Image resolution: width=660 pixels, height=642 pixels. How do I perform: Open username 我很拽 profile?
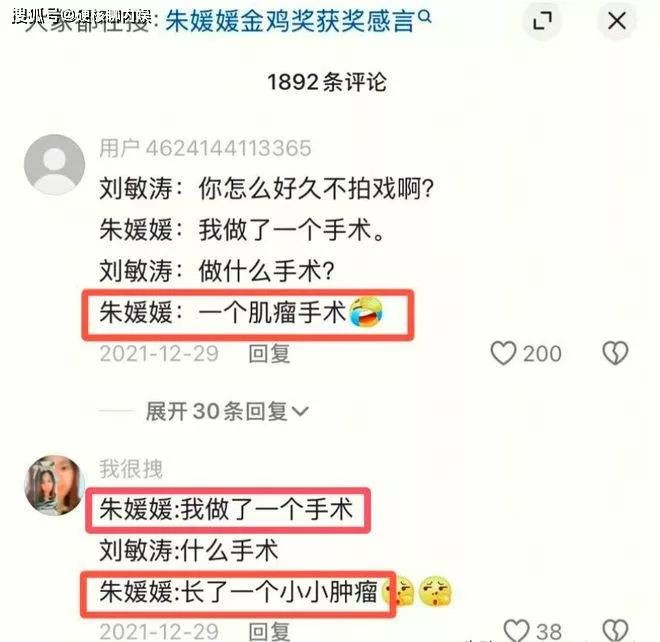pyautogui.click(x=131, y=469)
